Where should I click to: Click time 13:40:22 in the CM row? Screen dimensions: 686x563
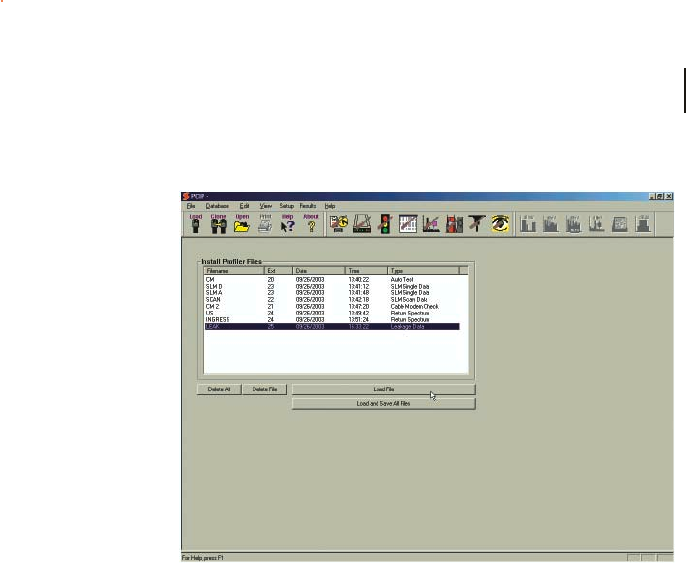359,280
